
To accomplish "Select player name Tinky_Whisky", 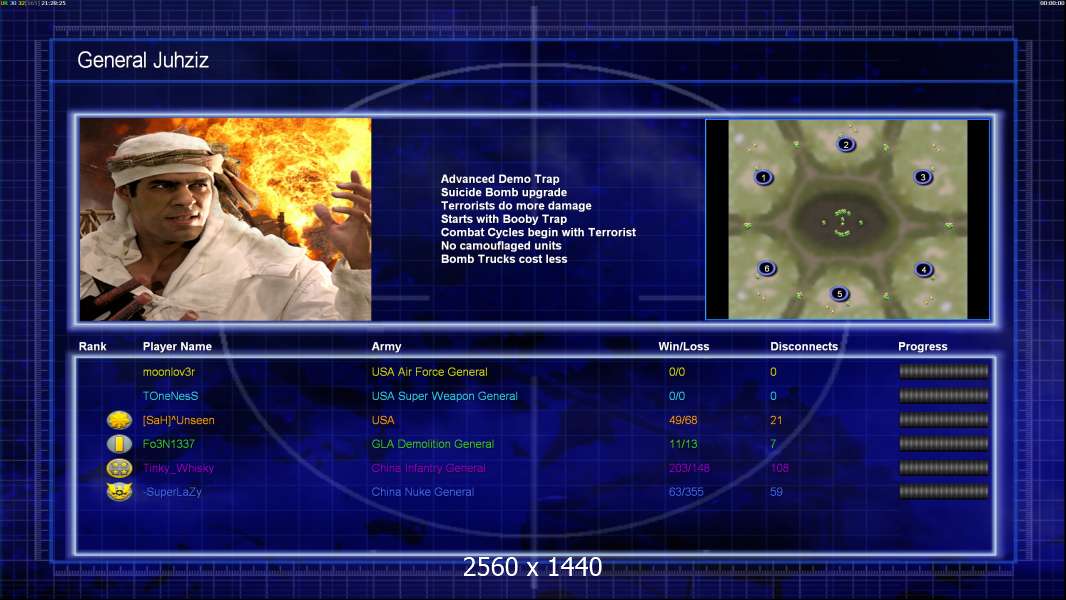I will (x=178, y=468).
